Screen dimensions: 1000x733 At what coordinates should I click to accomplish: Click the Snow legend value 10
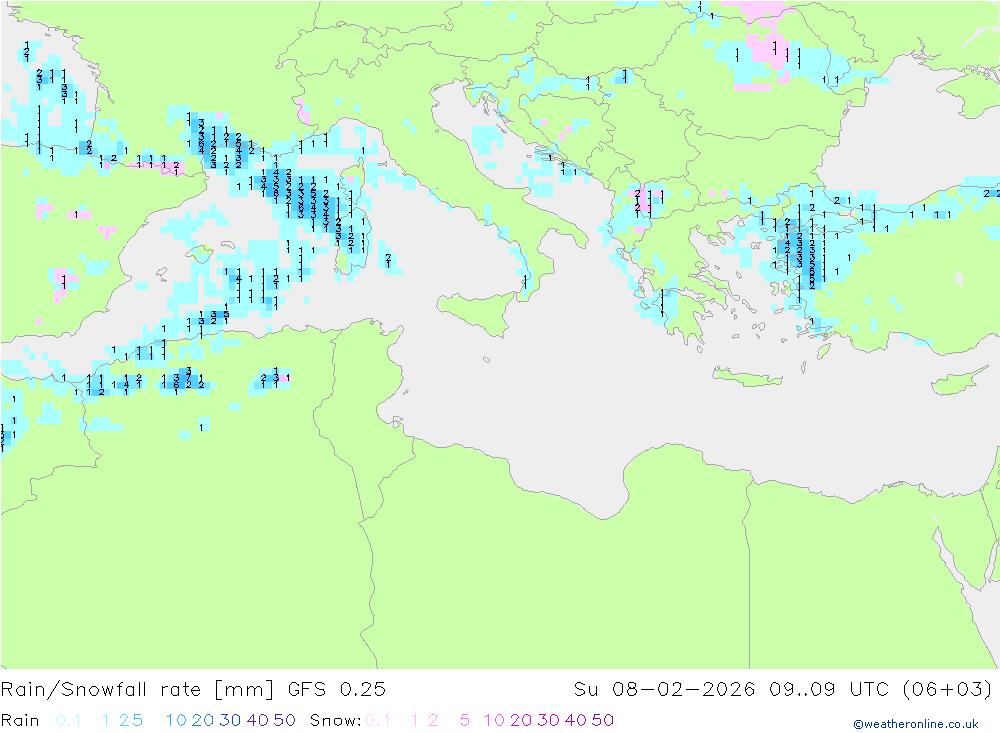coord(494,720)
